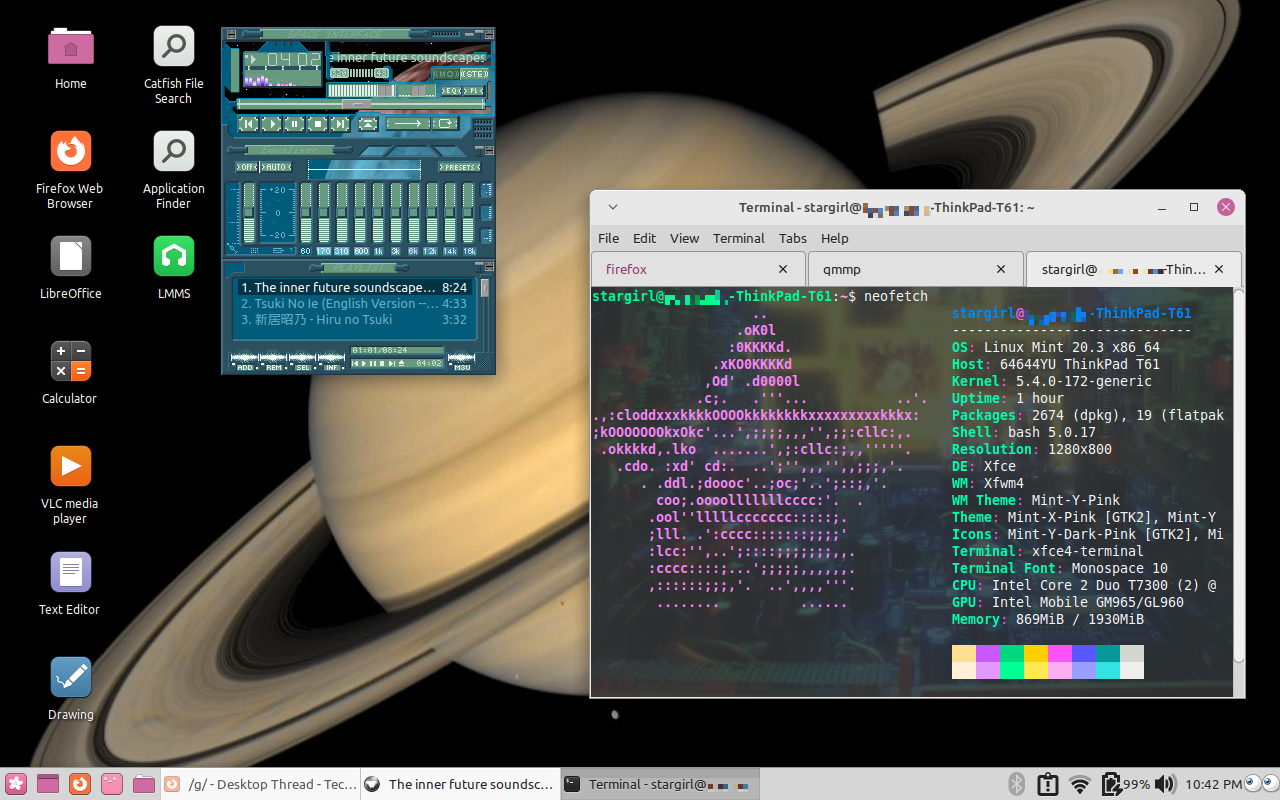Open the playlist INF menu
This screenshot has width=1280, height=800.
click(x=331, y=364)
